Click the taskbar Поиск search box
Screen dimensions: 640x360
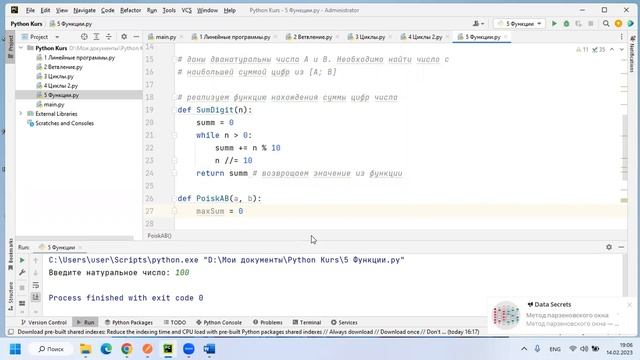[x=51, y=349]
